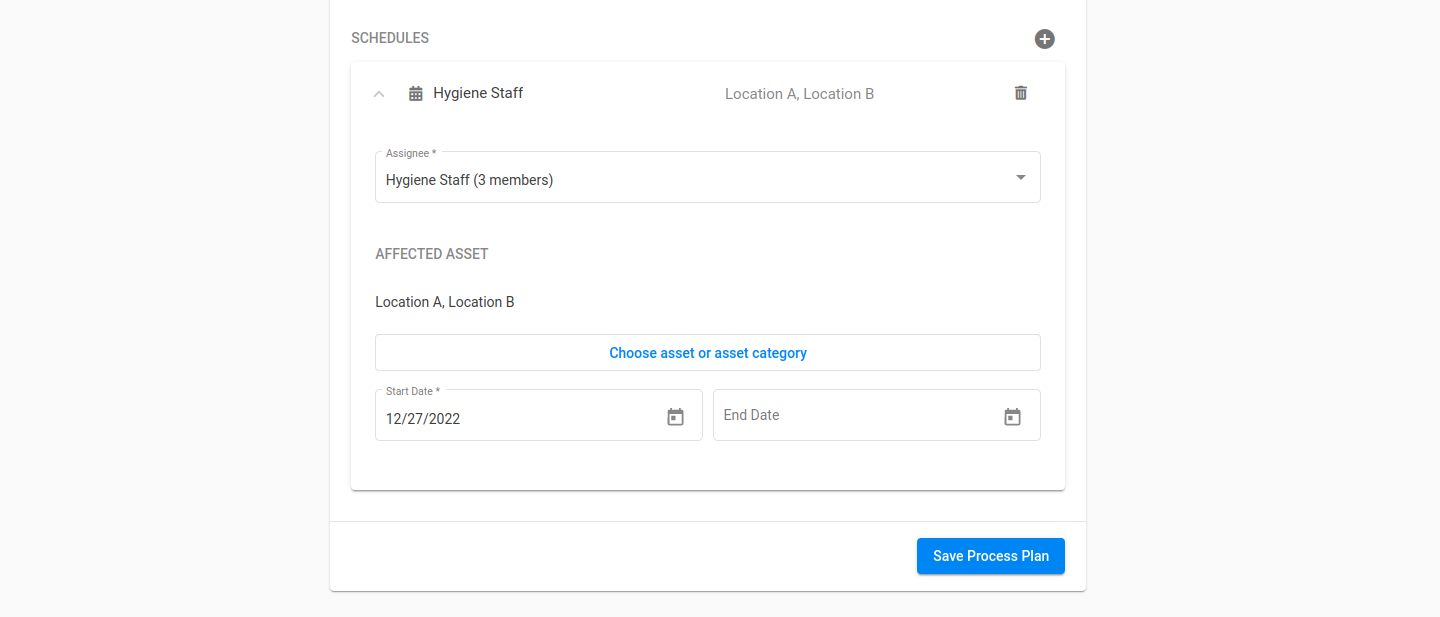The width and height of the screenshot is (1440, 617).
Task: Click the End Date placeholder text
Action: tap(751, 415)
